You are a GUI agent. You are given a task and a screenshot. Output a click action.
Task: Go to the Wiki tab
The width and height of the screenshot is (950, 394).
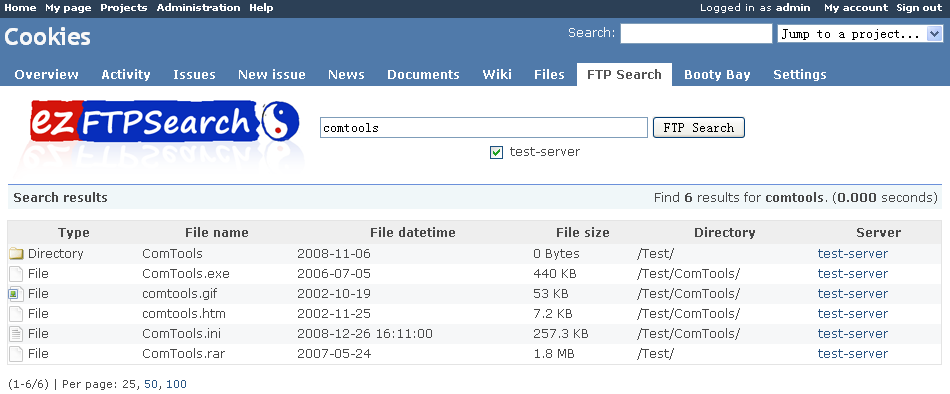[497, 75]
